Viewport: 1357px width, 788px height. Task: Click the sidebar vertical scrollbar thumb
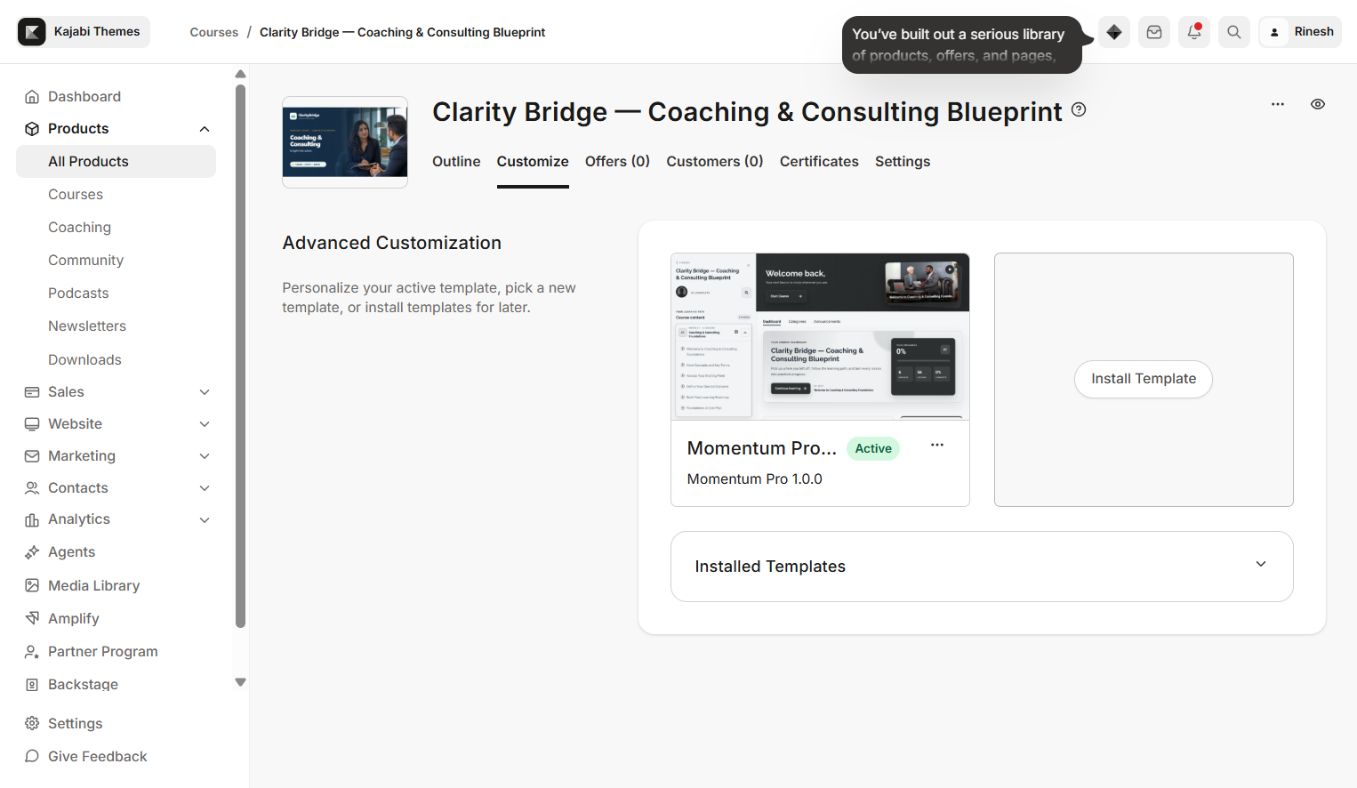tap(240, 356)
